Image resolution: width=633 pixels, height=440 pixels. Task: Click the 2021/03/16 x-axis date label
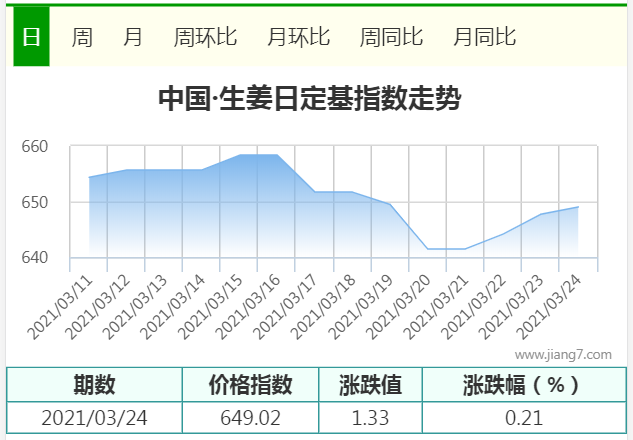[248, 308]
